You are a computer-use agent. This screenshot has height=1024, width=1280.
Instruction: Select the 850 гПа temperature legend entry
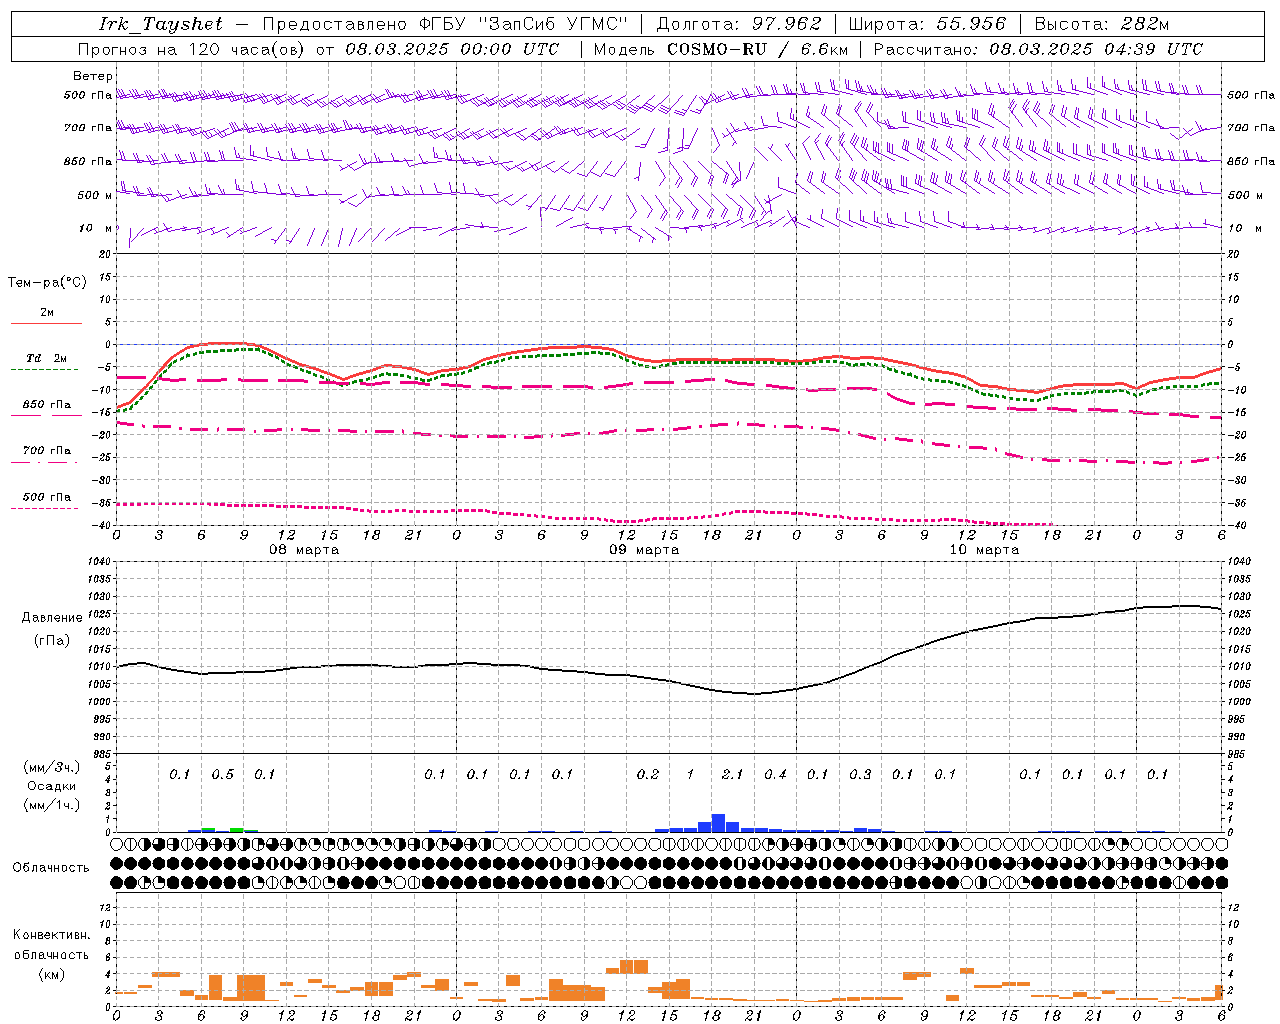pos(47,405)
